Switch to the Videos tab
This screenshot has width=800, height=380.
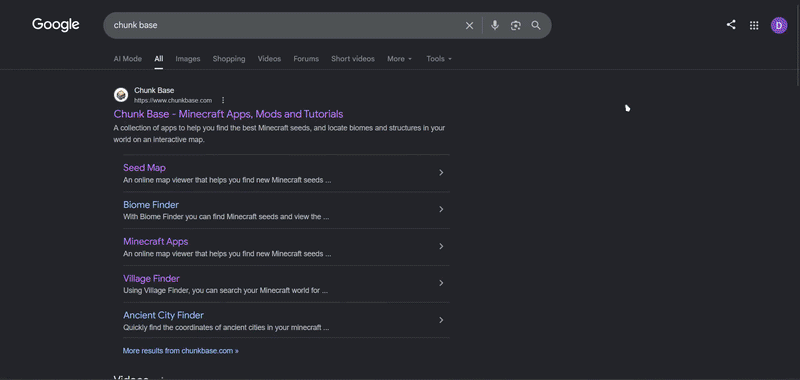click(x=269, y=59)
